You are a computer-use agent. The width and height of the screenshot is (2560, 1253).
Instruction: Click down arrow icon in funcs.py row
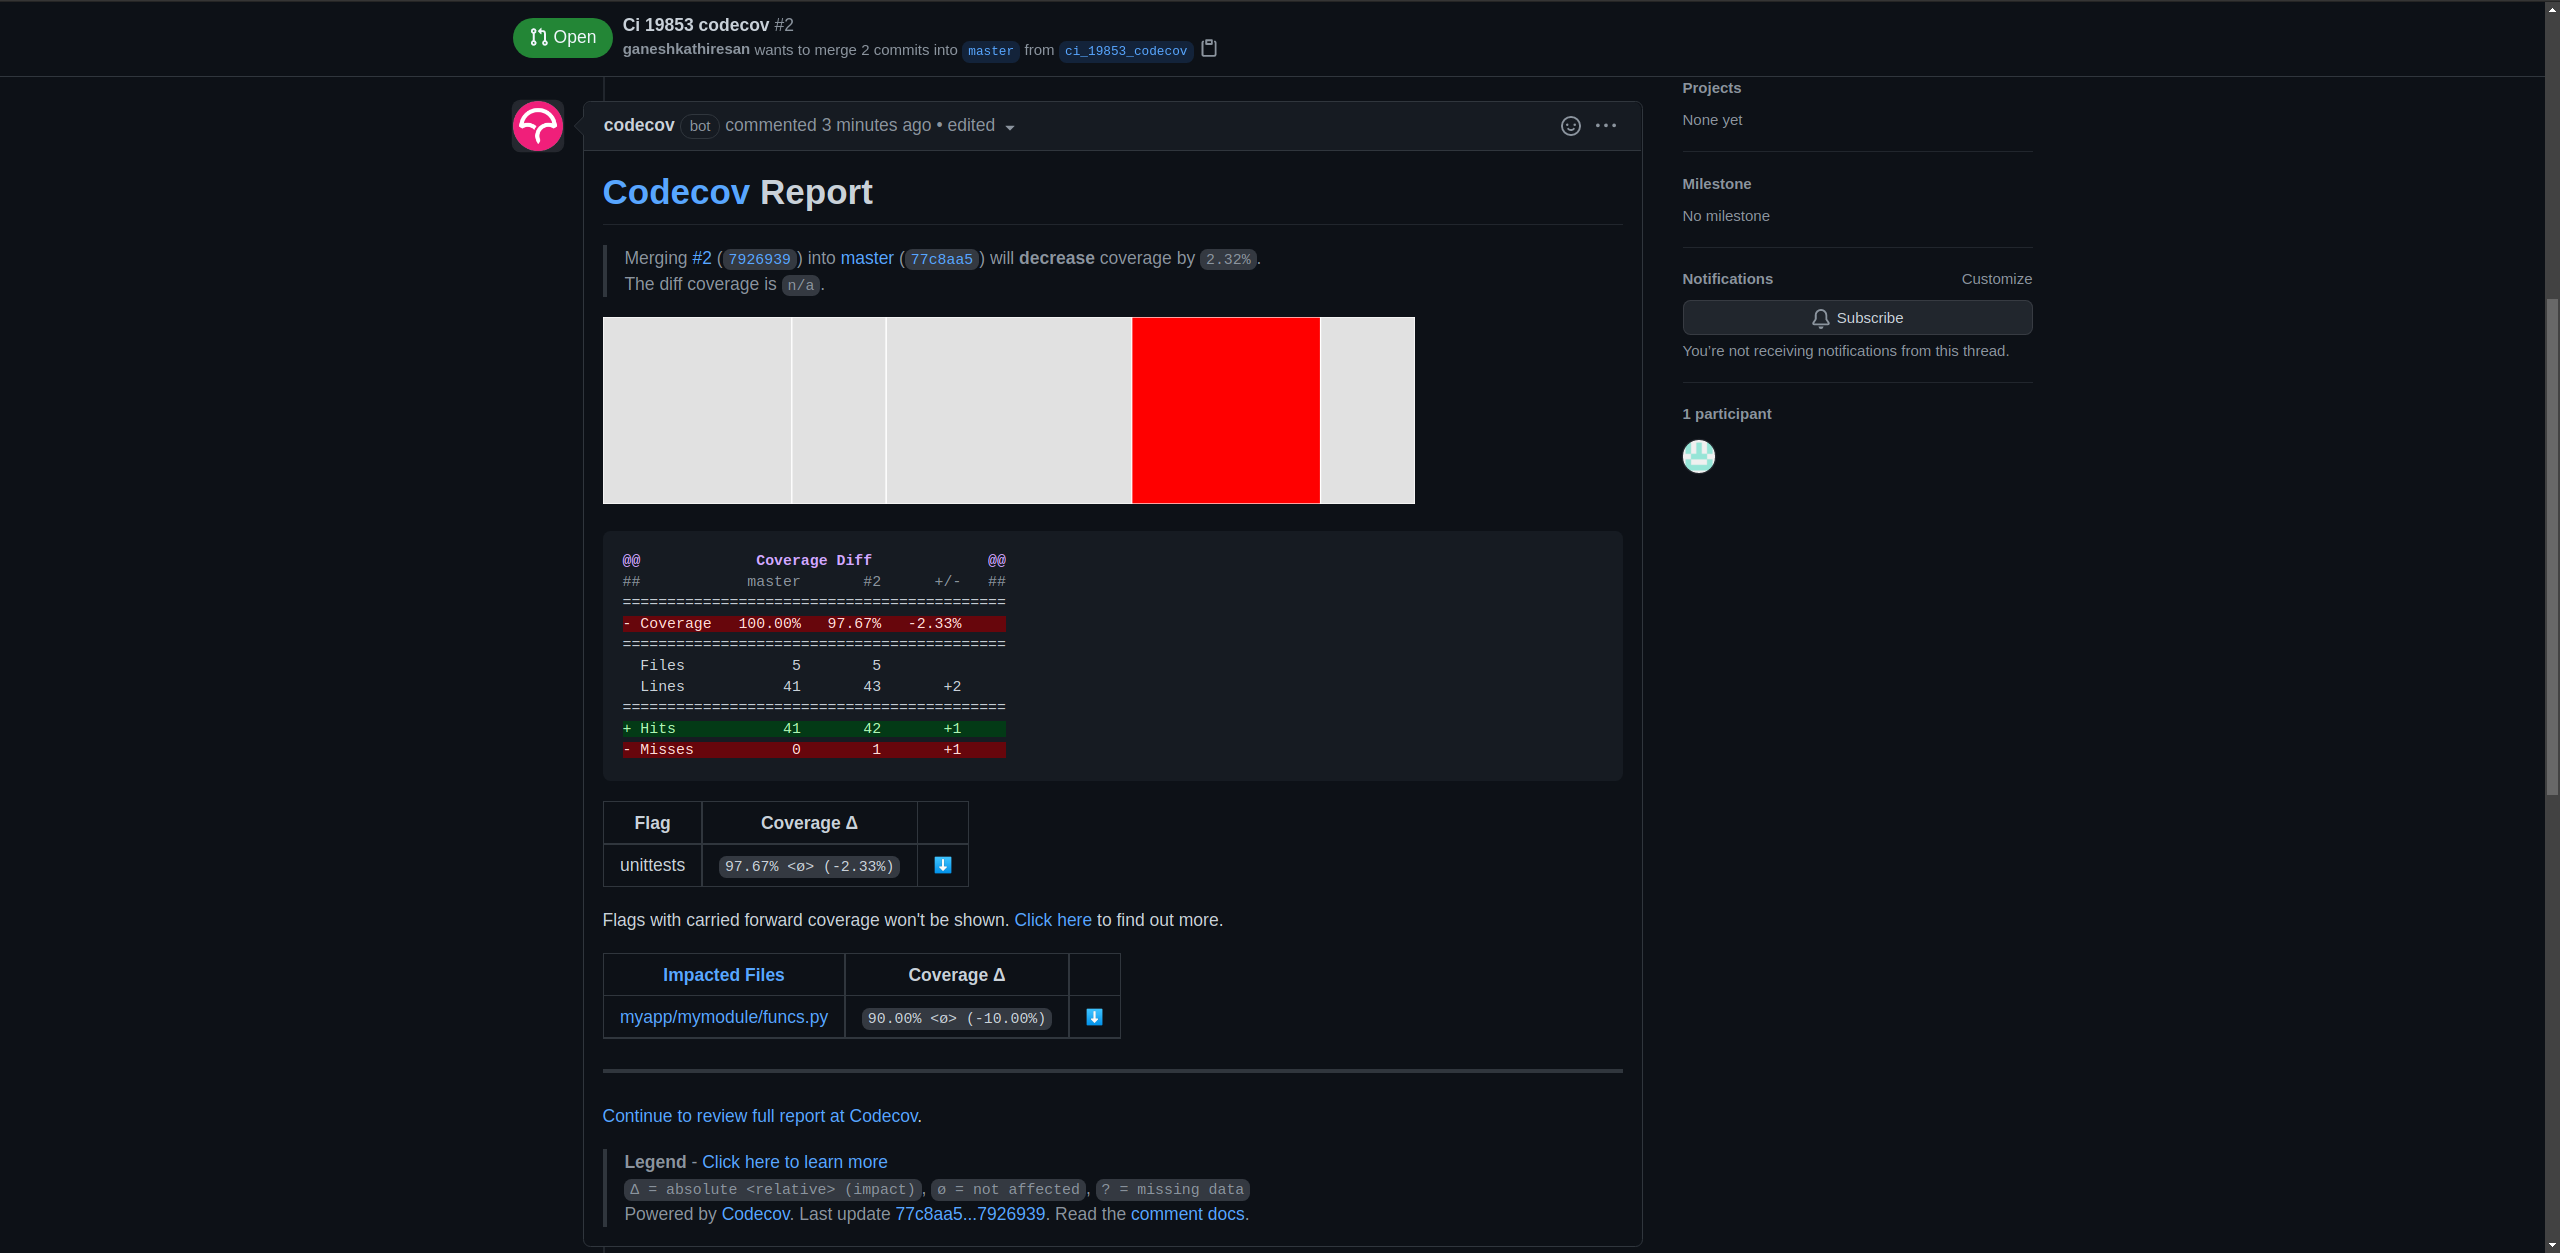(x=1094, y=1017)
